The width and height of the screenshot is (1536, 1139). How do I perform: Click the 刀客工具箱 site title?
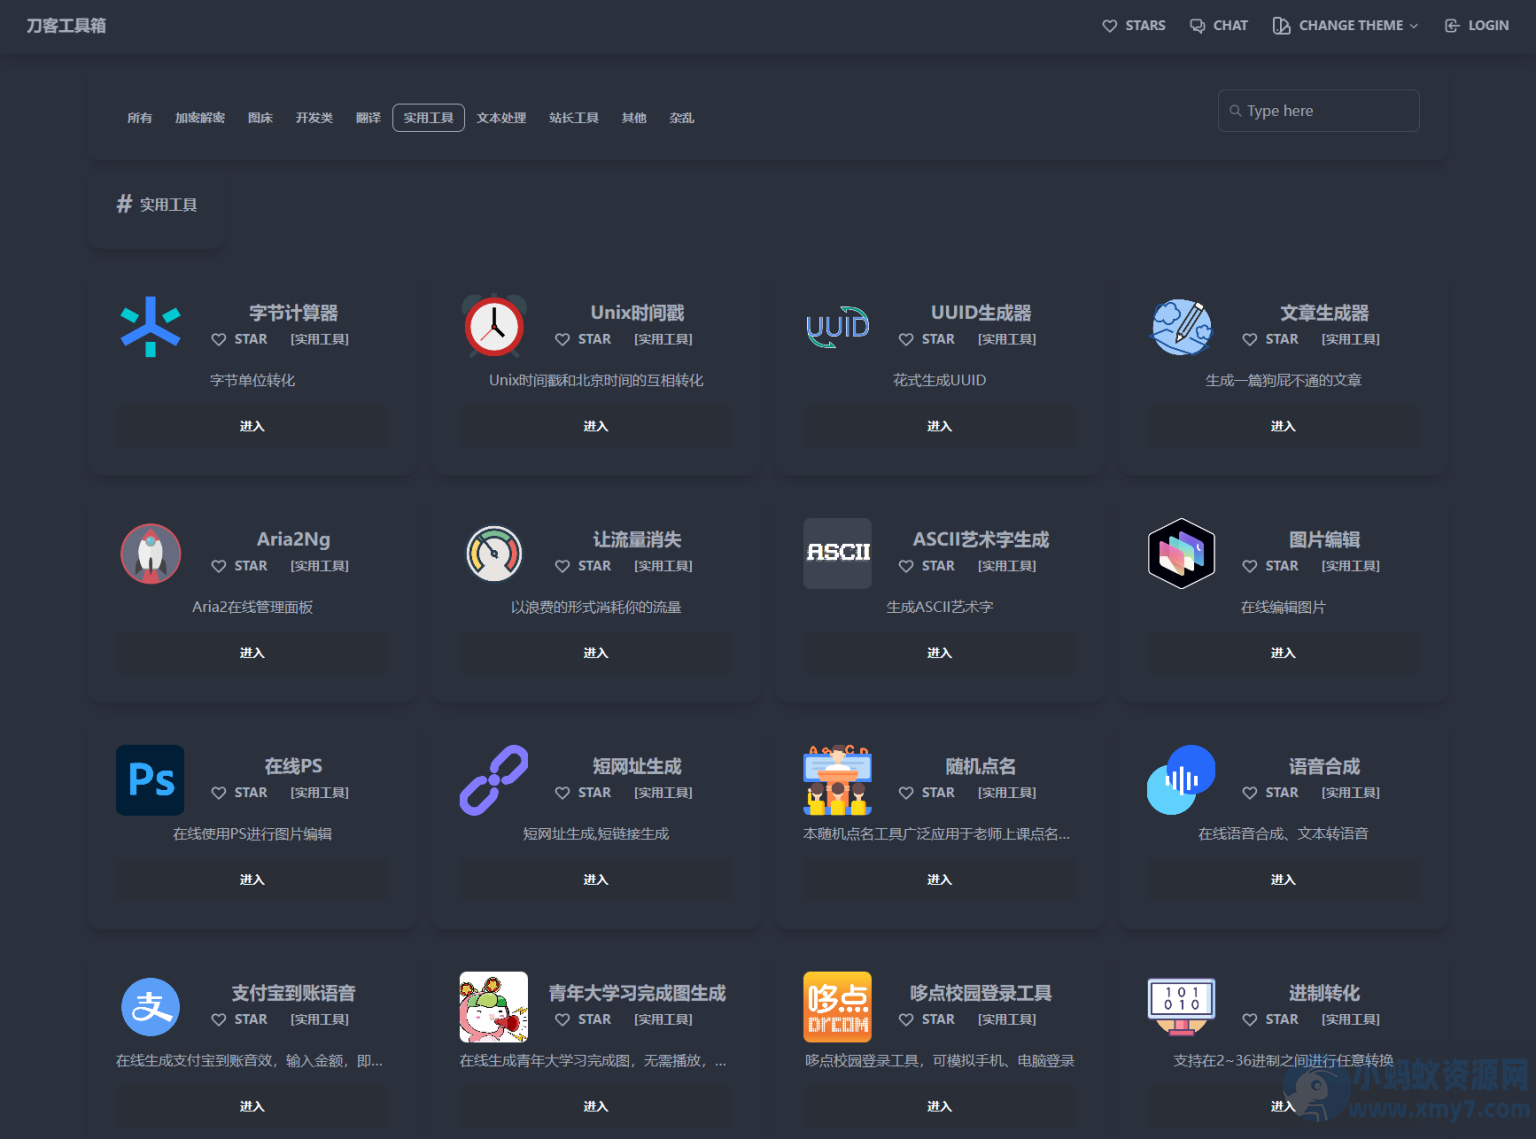[x=66, y=26]
